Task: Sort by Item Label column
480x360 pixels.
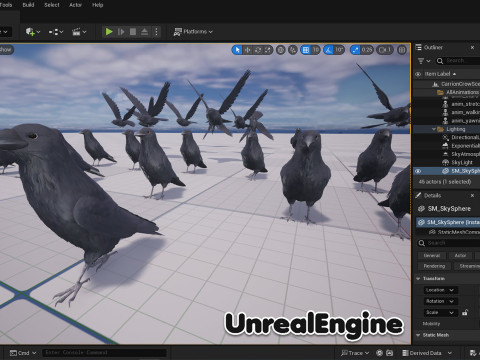Action: 440,74
